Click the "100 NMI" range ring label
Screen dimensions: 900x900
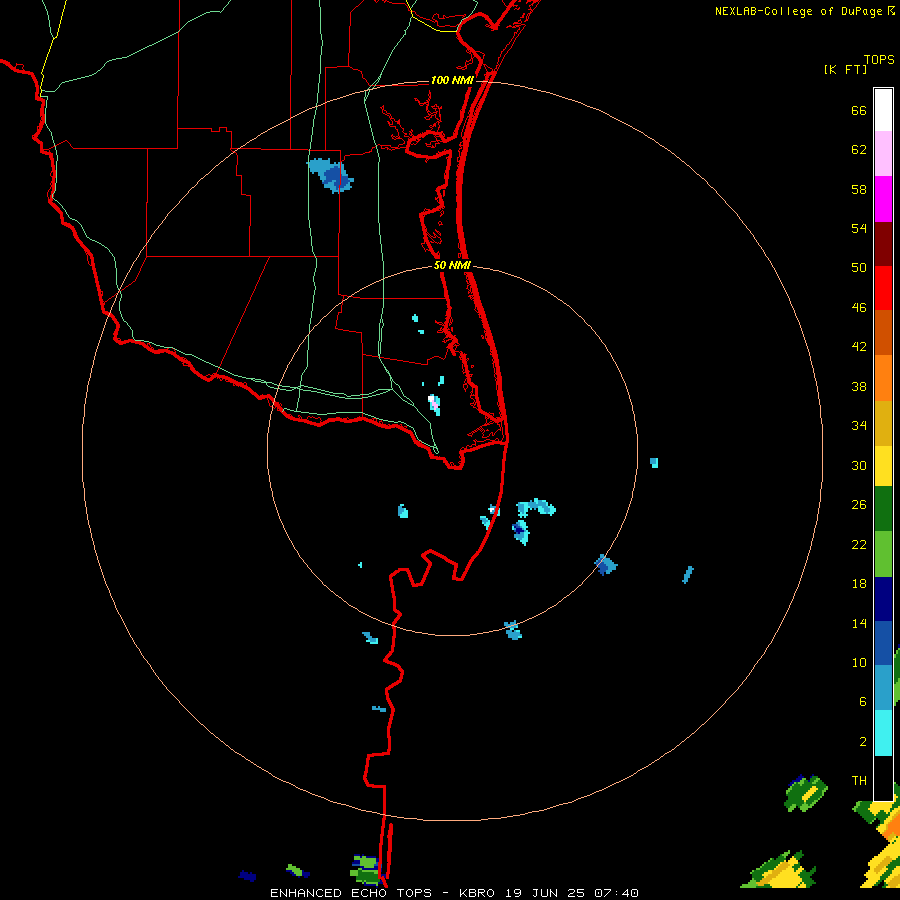point(452,80)
